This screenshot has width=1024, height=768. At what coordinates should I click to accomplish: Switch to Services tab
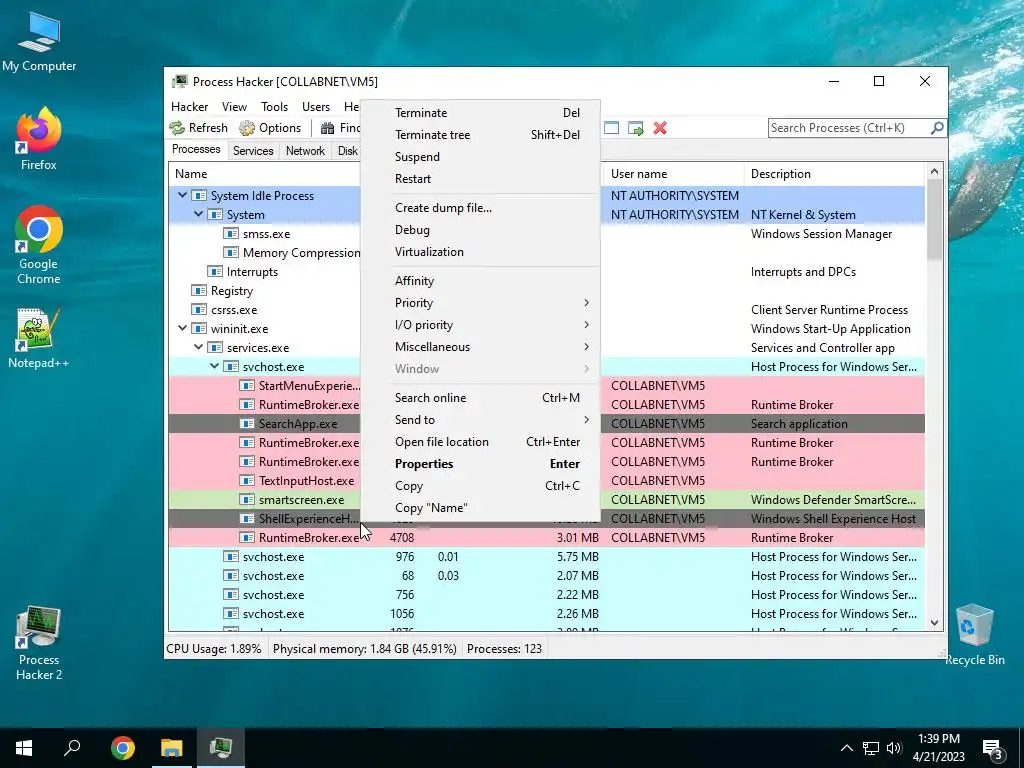tap(253, 151)
